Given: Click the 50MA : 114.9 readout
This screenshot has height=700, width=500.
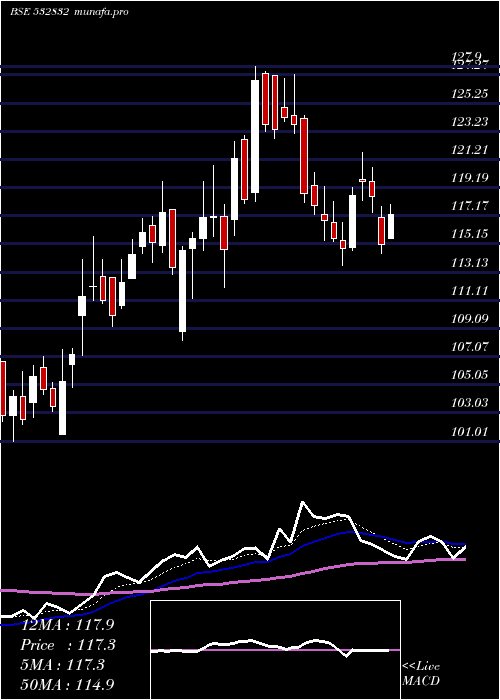Looking at the screenshot, I should 67,684.
